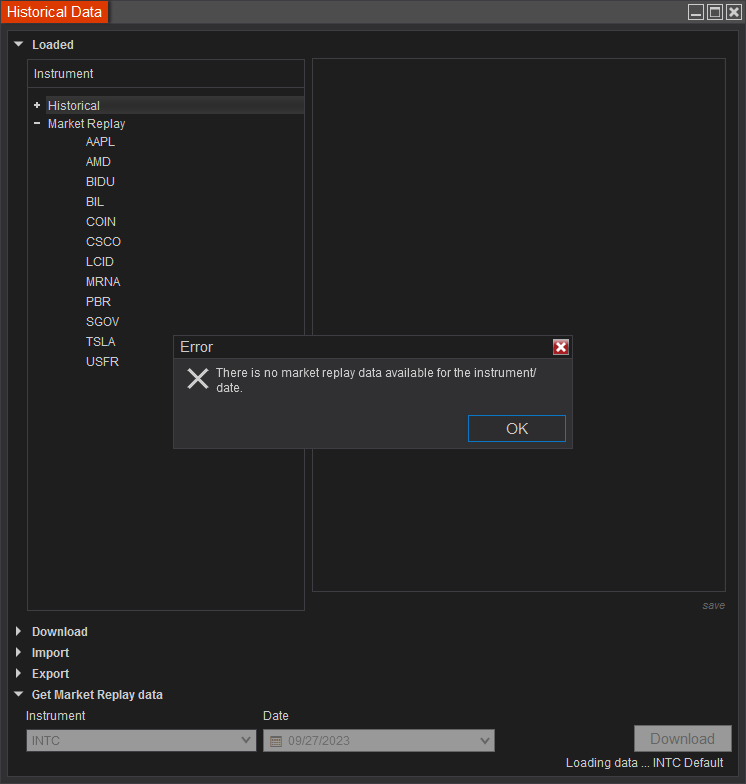Select MRNA in the instrument list
This screenshot has width=746, height=784.
103,282
